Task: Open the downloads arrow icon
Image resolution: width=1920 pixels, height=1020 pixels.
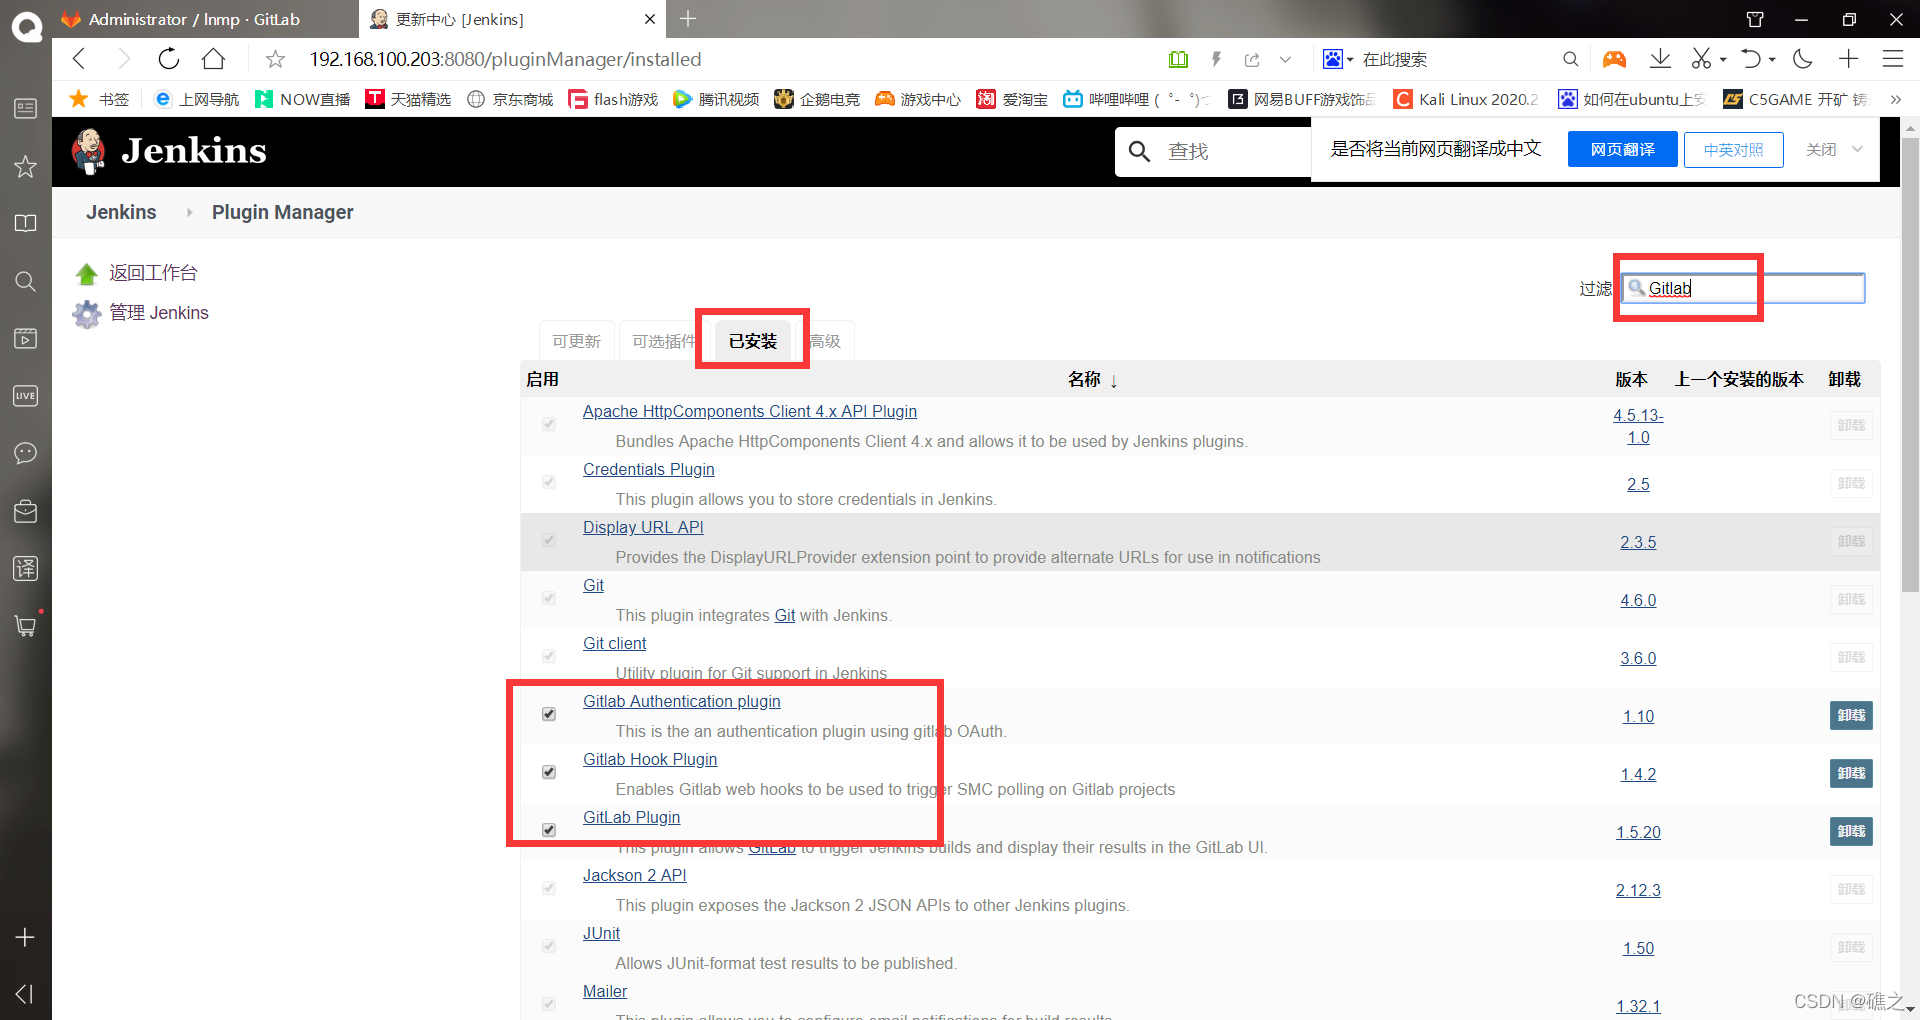Action: point(1660,59)
